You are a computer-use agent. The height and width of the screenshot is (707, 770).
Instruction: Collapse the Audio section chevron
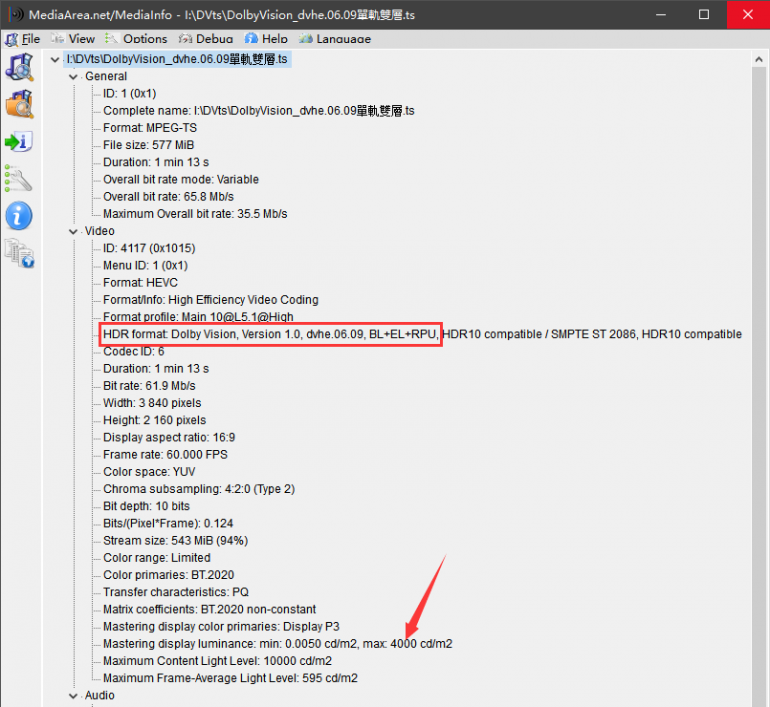click(x=73, y=696)
